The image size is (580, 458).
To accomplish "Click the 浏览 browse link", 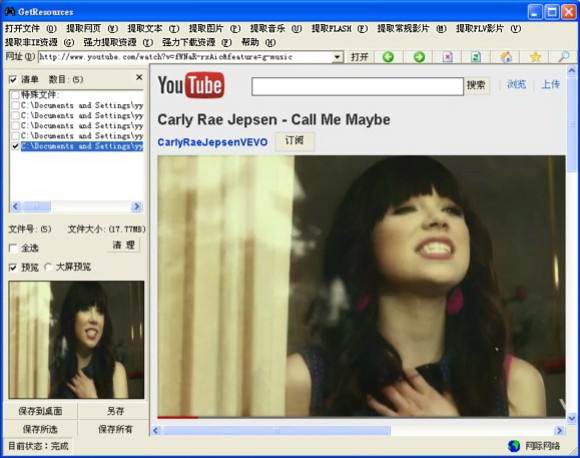I will click(516, 84).
